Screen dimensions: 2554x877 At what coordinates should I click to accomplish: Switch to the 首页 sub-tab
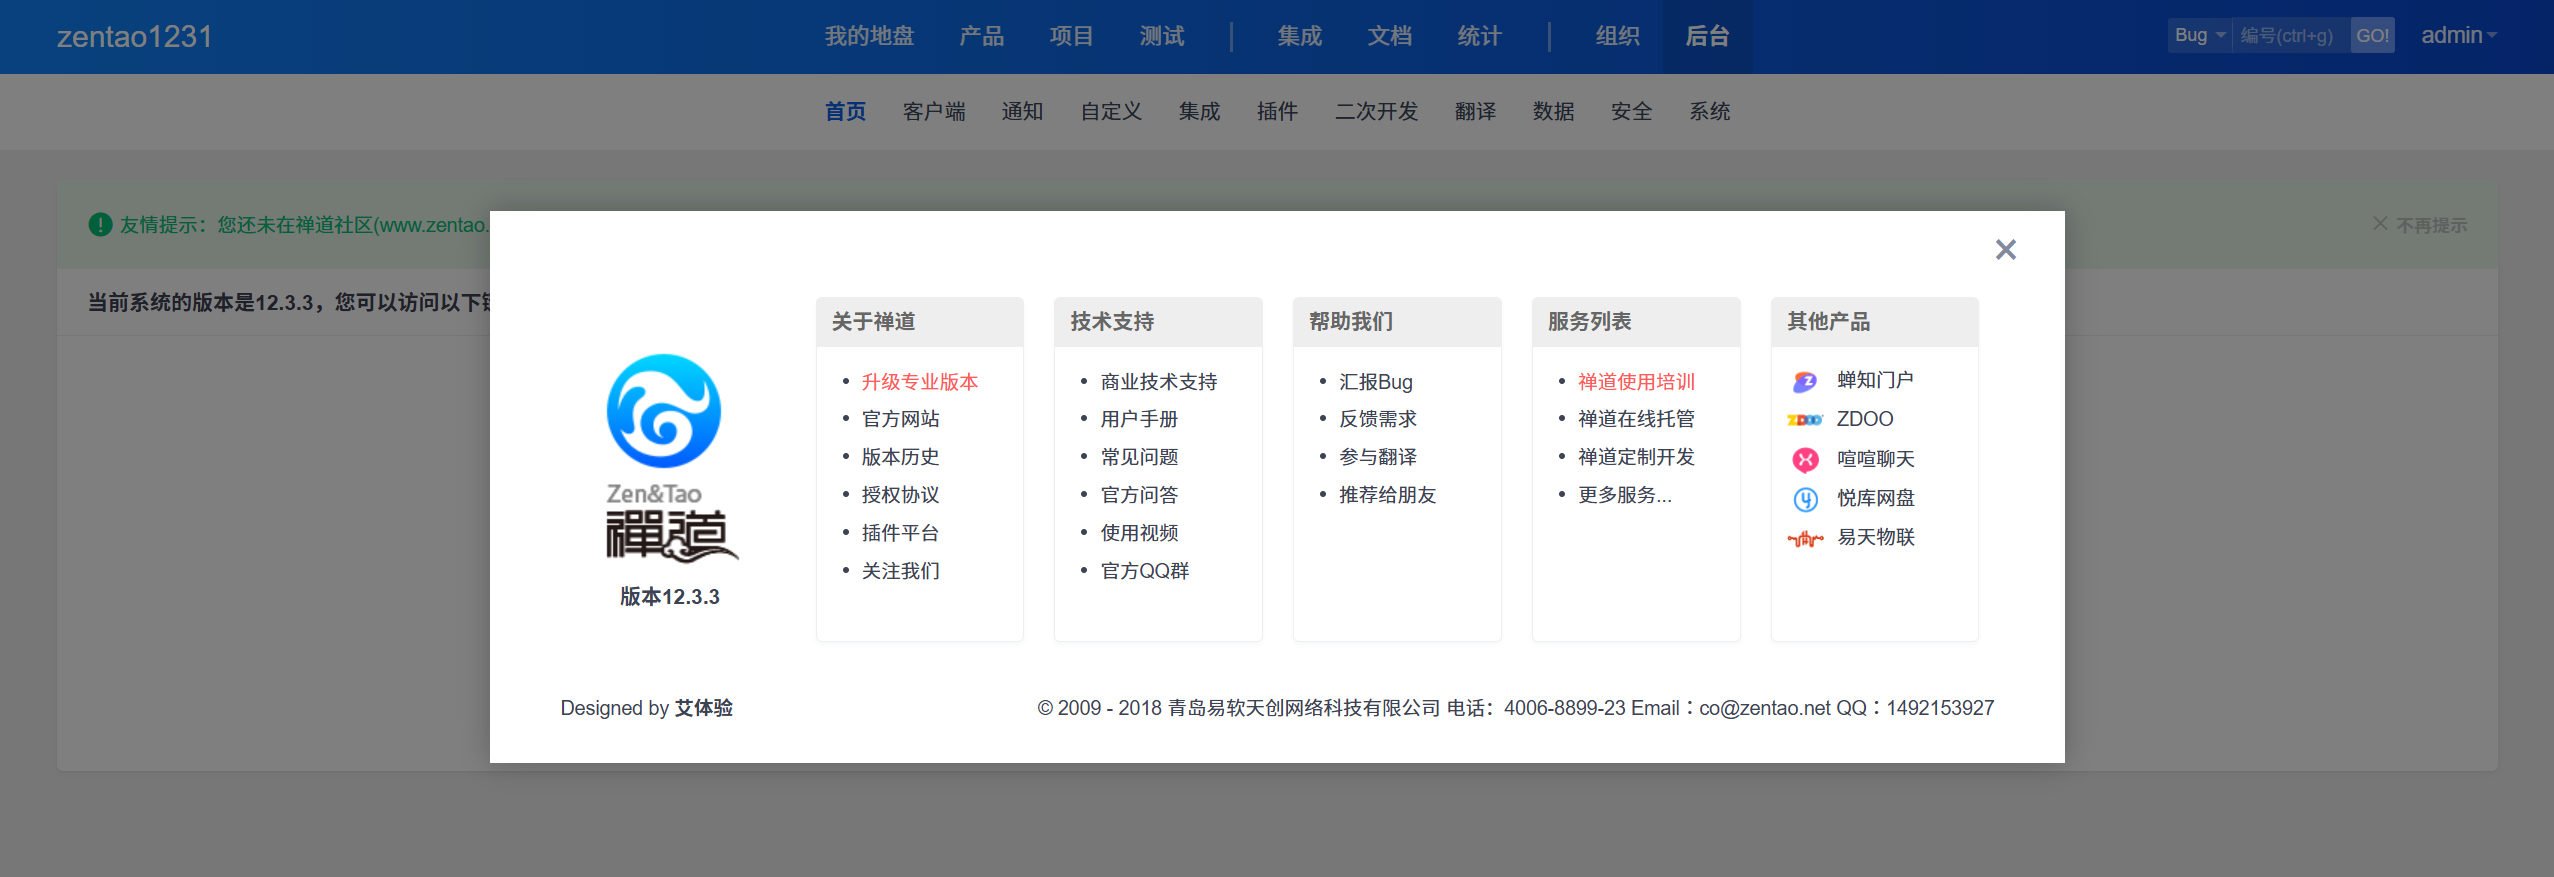[x=845, y=111]
